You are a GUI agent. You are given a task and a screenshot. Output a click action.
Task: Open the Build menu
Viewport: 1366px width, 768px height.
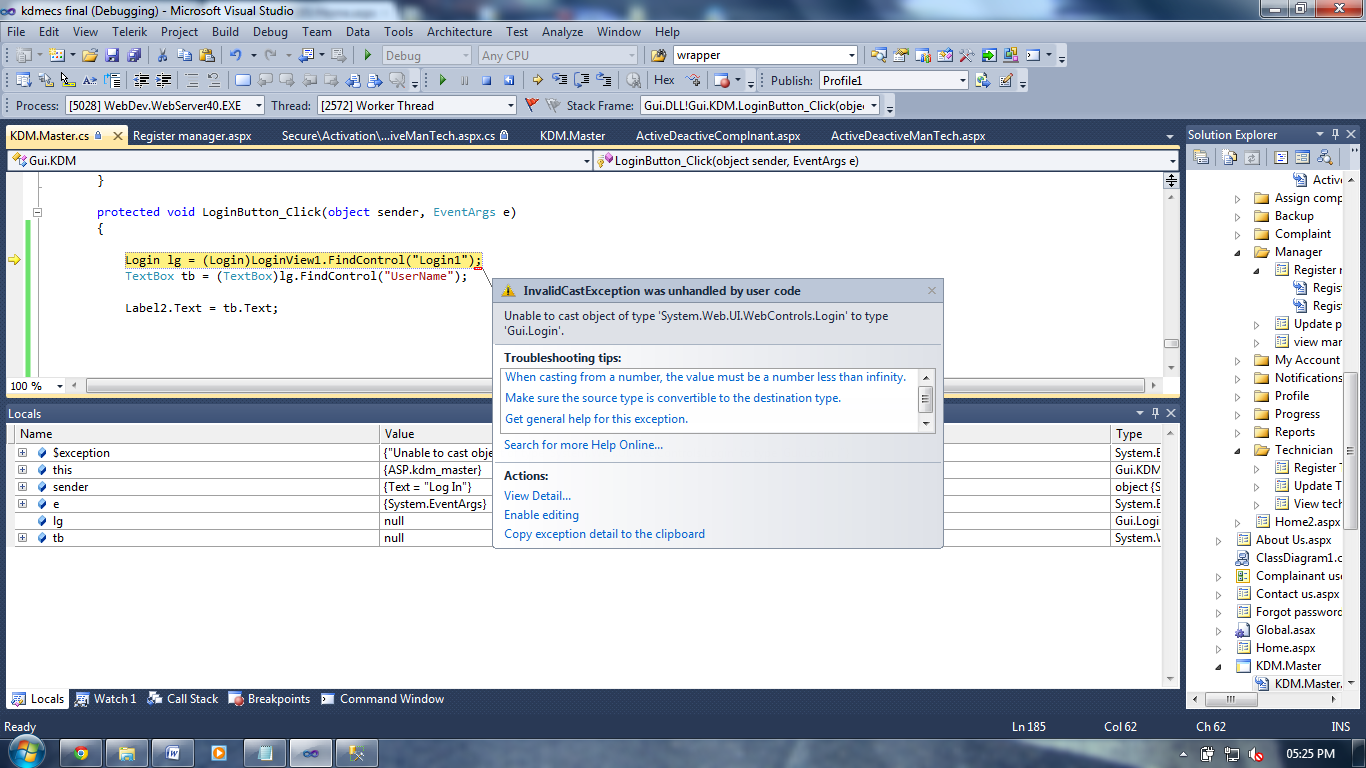226,32
